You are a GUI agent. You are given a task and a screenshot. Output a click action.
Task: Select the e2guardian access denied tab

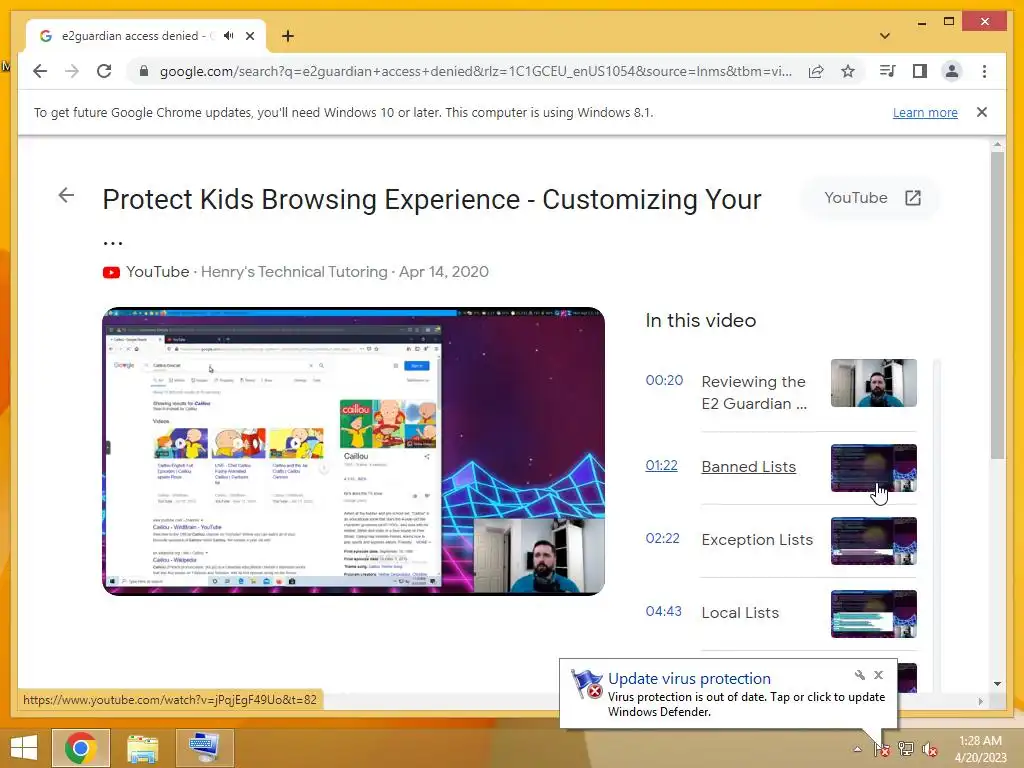pos(145,36)
